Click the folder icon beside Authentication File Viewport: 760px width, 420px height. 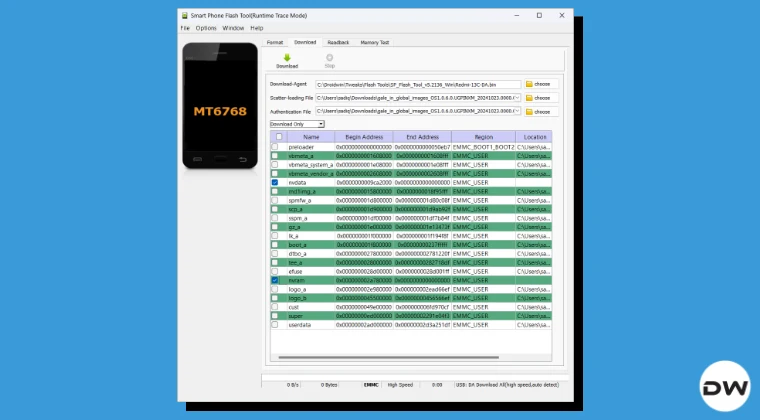click(x=529, y=112)
